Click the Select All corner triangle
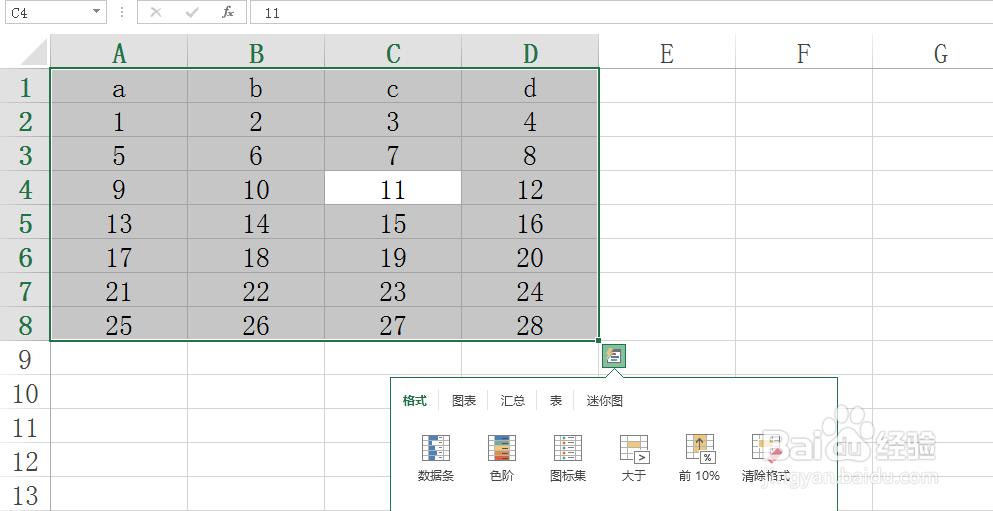The width and height of the screenshot is (993, 511). 34,52
